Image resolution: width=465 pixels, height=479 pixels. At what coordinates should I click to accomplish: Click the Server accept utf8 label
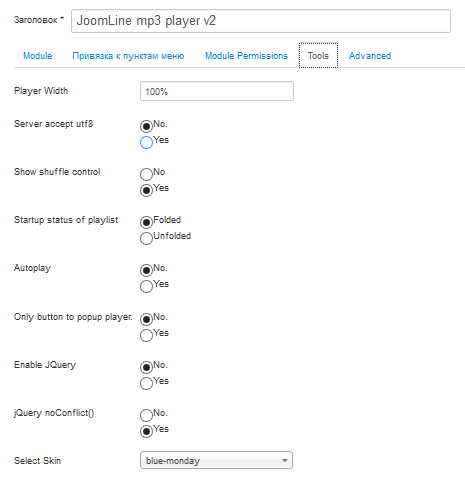pos(53,124)
